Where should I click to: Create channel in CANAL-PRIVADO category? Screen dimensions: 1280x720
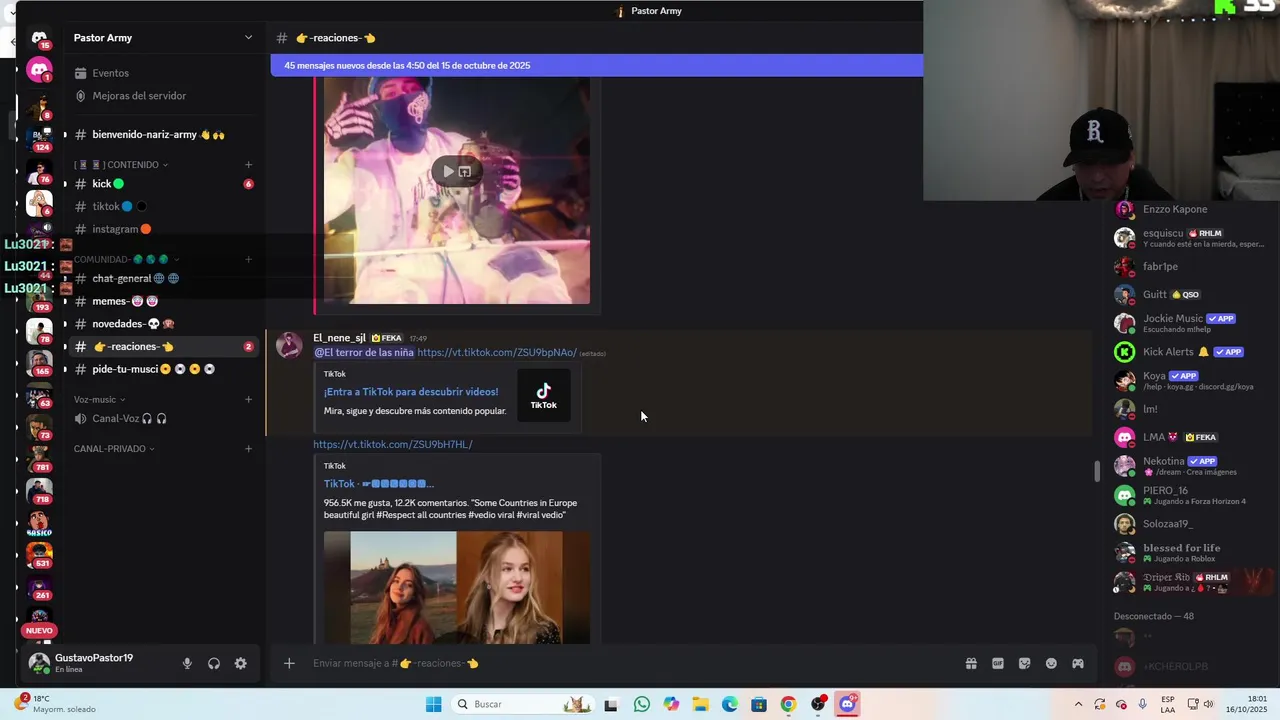click(x=248, y=448)
